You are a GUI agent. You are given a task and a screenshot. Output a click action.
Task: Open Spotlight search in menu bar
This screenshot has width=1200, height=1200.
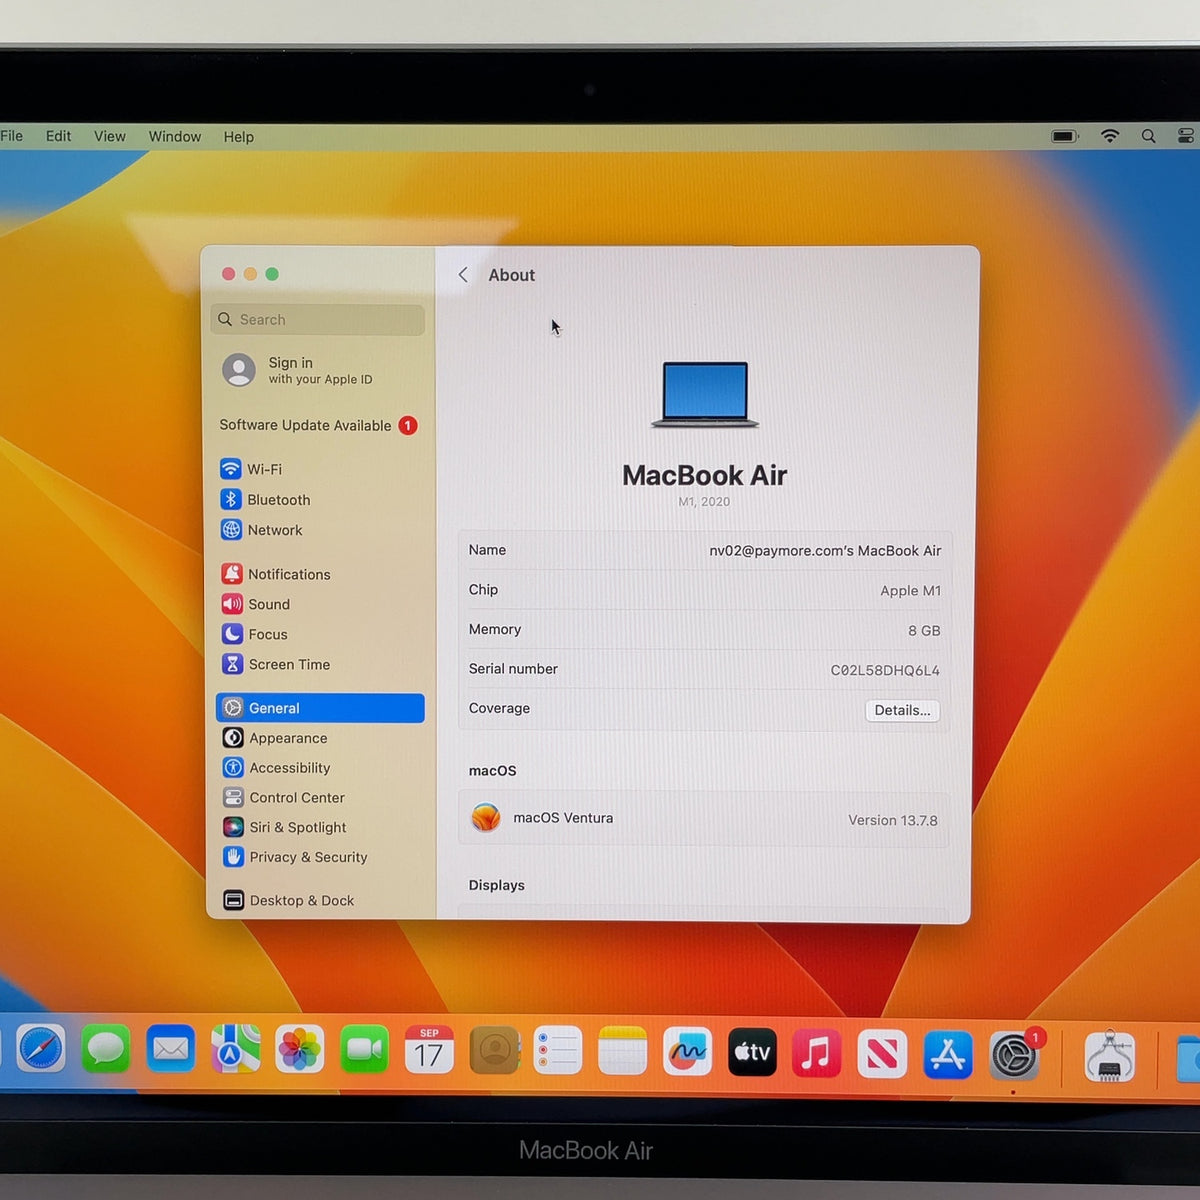point(1148,136)
